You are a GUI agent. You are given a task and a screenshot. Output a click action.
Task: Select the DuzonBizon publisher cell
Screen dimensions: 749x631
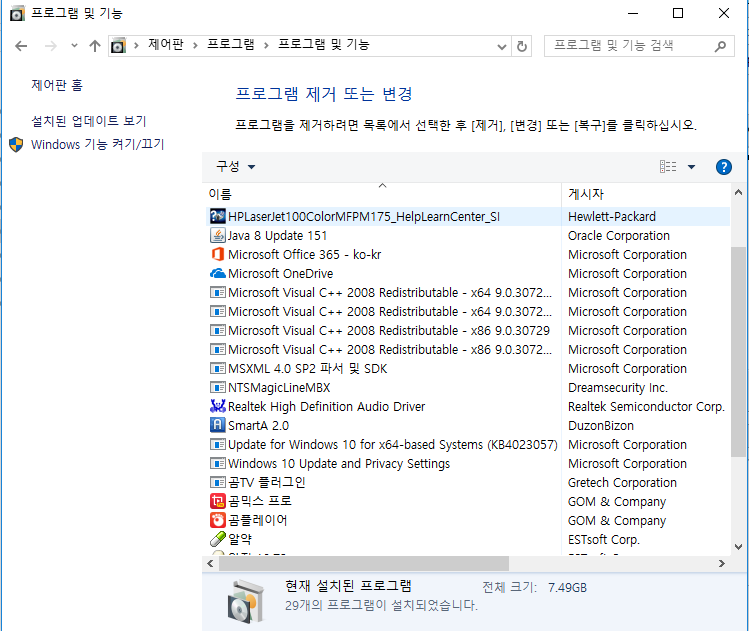600,425
